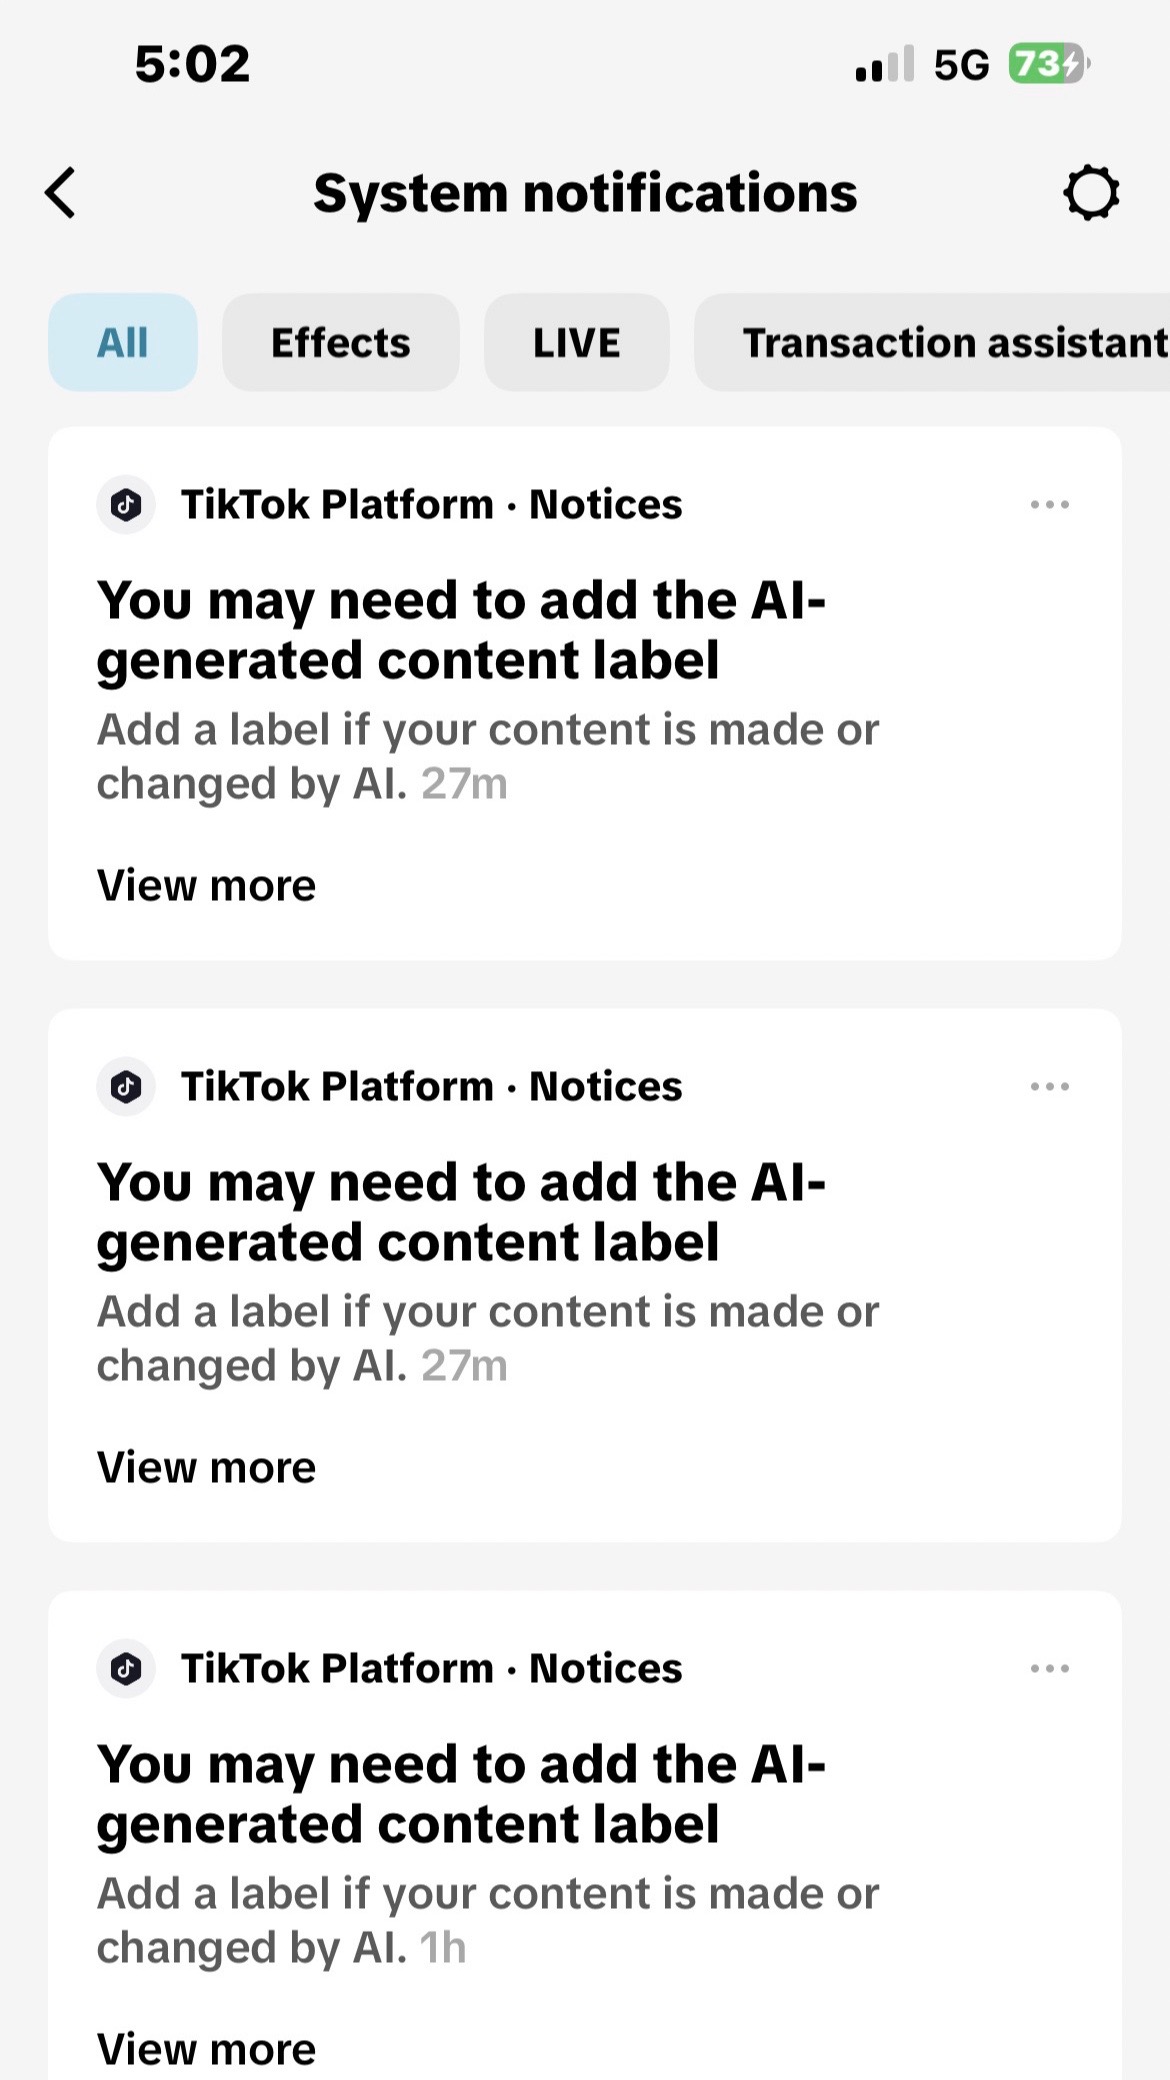
Task: Select the All filter tab
Action: 123,342
